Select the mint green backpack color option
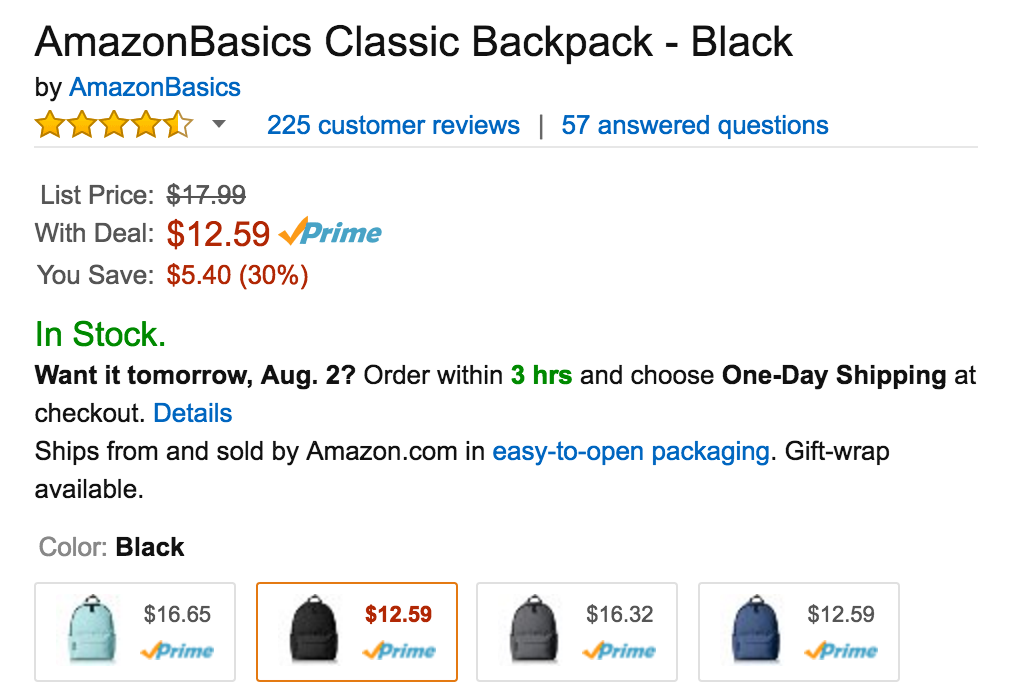This screenshot has height=692, width=1010. [134, 631]
